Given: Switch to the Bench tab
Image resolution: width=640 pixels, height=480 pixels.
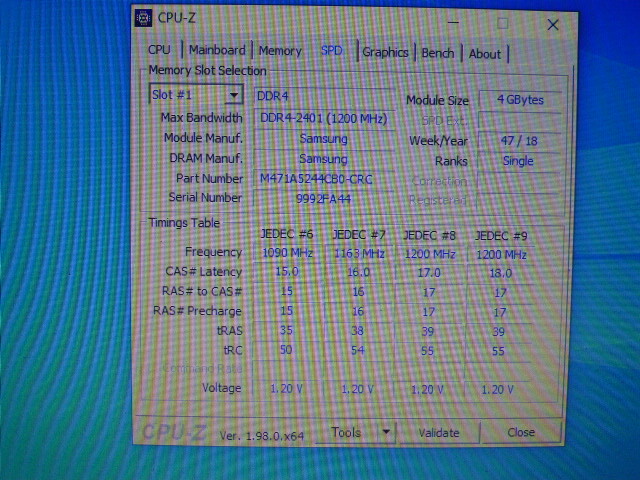Looking at the screenshot, I should pyautogui.click(x=438, y=53).
